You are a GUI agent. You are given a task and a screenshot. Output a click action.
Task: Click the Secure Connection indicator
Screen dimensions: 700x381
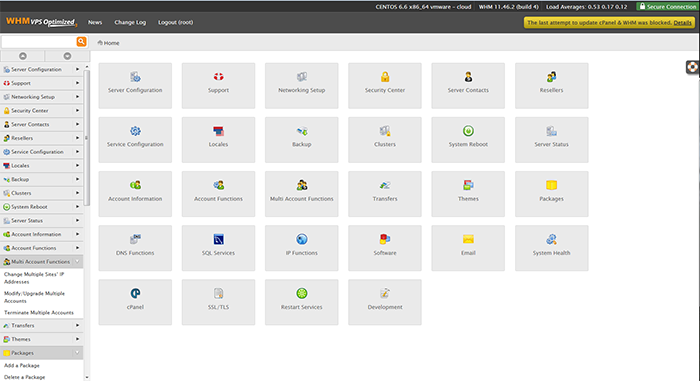(x=667, y=7)
